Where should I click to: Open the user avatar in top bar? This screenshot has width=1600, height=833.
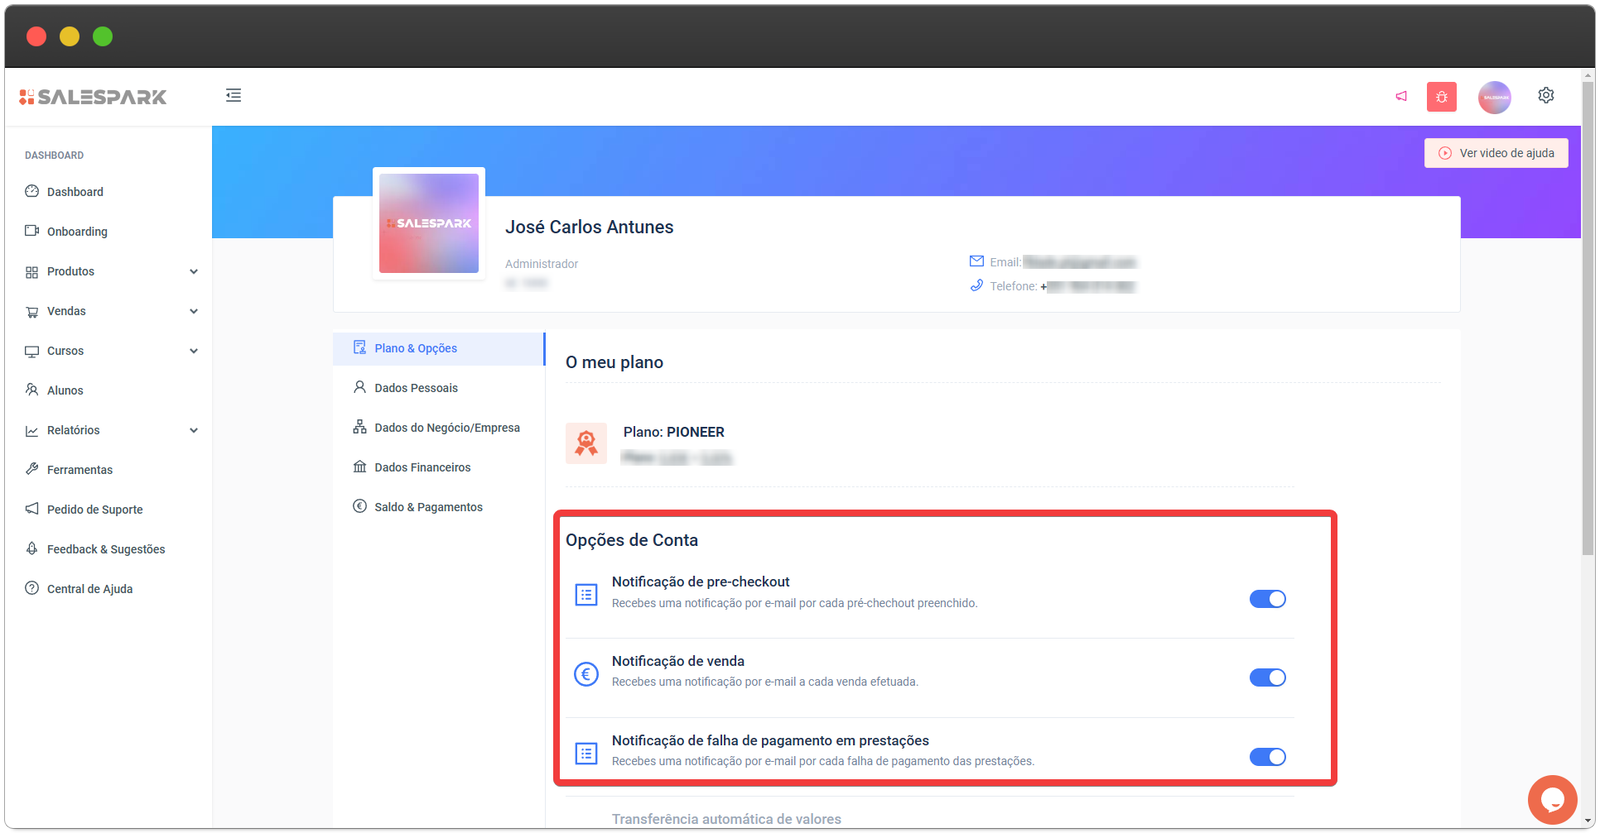tap(1494, 97)
